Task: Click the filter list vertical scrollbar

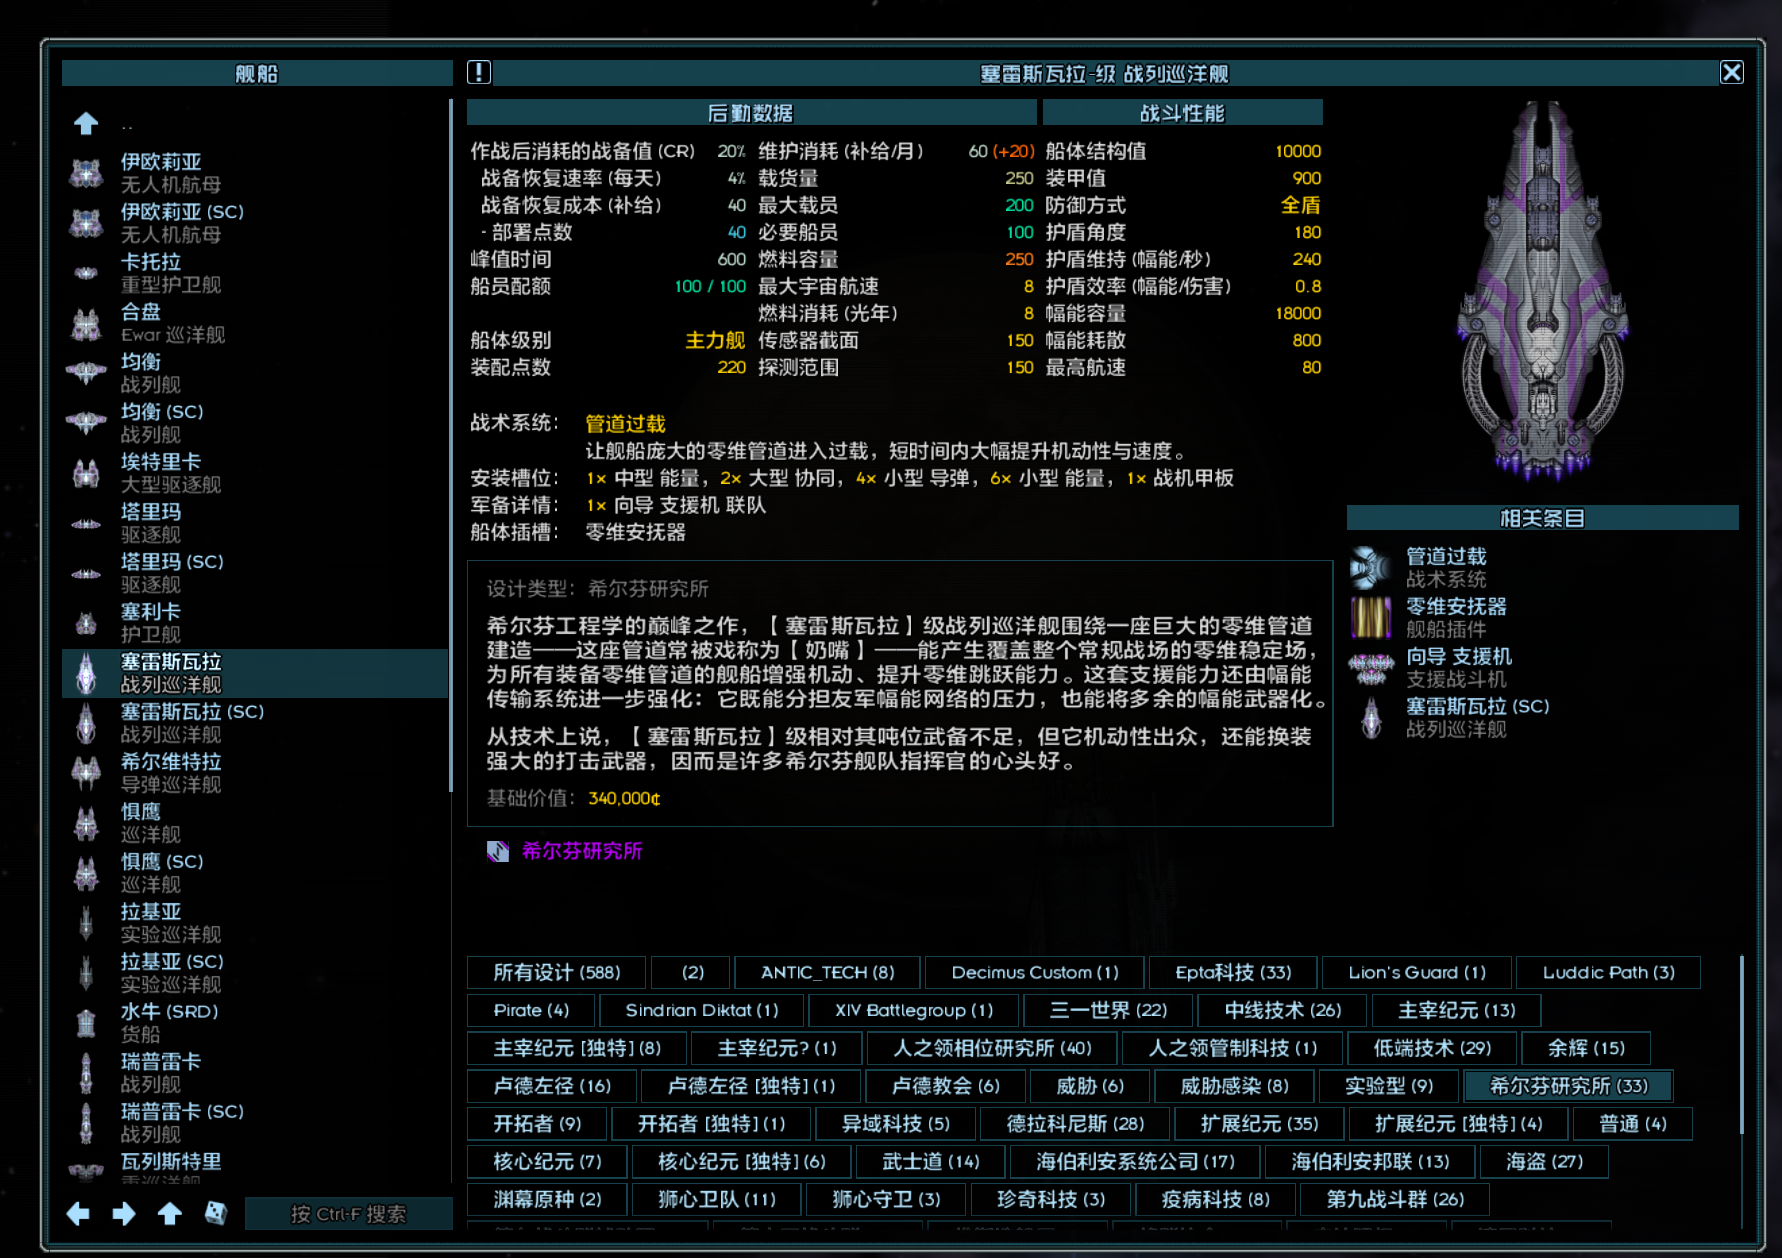Action: click(1741, 1045)
